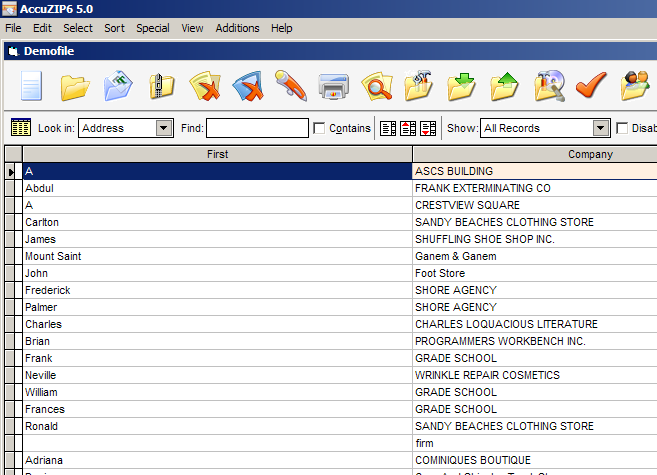The height and width of the screenshot is (475, 657).
Task: Select the Neville cell
Action: 217,375
